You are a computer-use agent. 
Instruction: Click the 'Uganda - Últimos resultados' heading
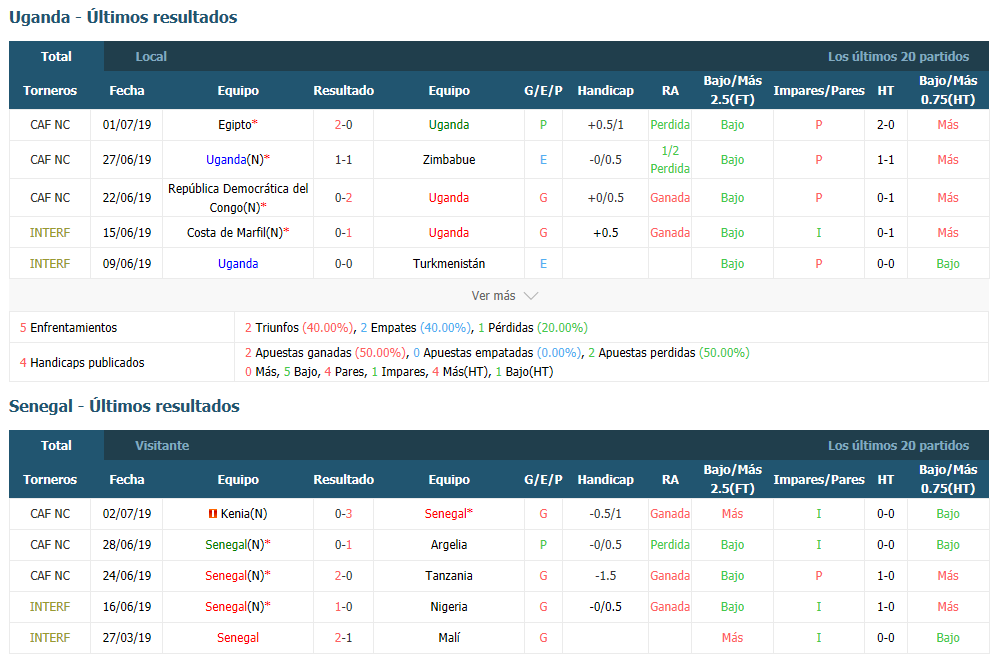pyautogui.click(x=123, y=17)
